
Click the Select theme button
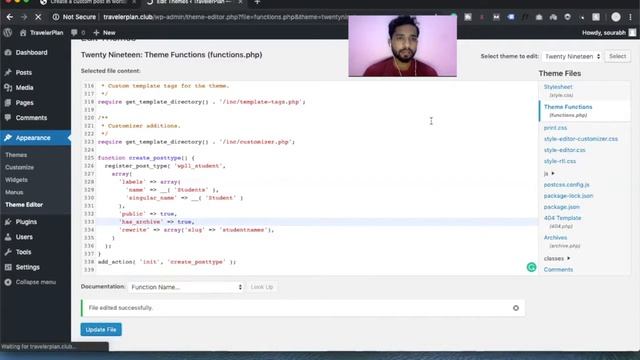[617, 56]
